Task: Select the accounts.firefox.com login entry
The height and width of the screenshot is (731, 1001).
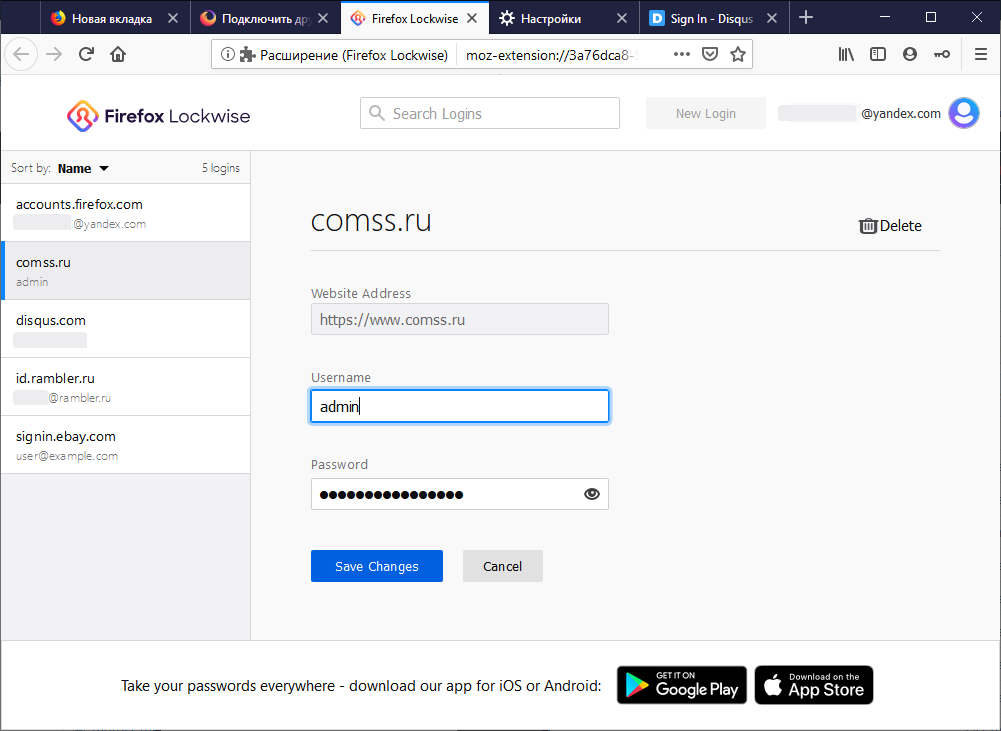Action: point(126,213)
